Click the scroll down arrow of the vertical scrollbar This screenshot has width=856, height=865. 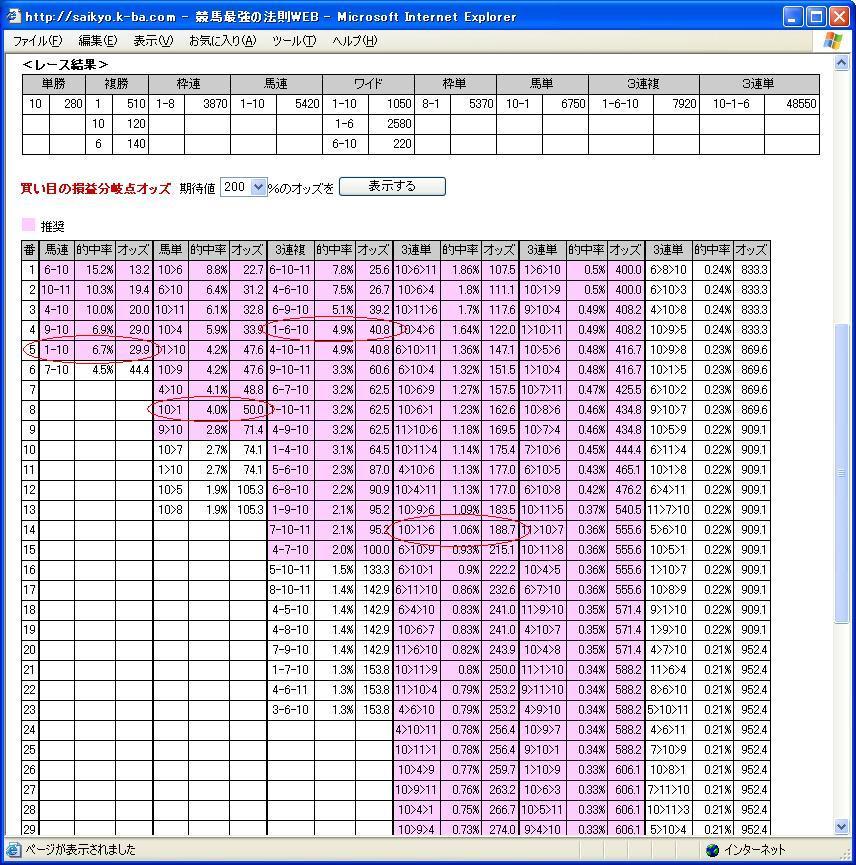pos(842,826)
